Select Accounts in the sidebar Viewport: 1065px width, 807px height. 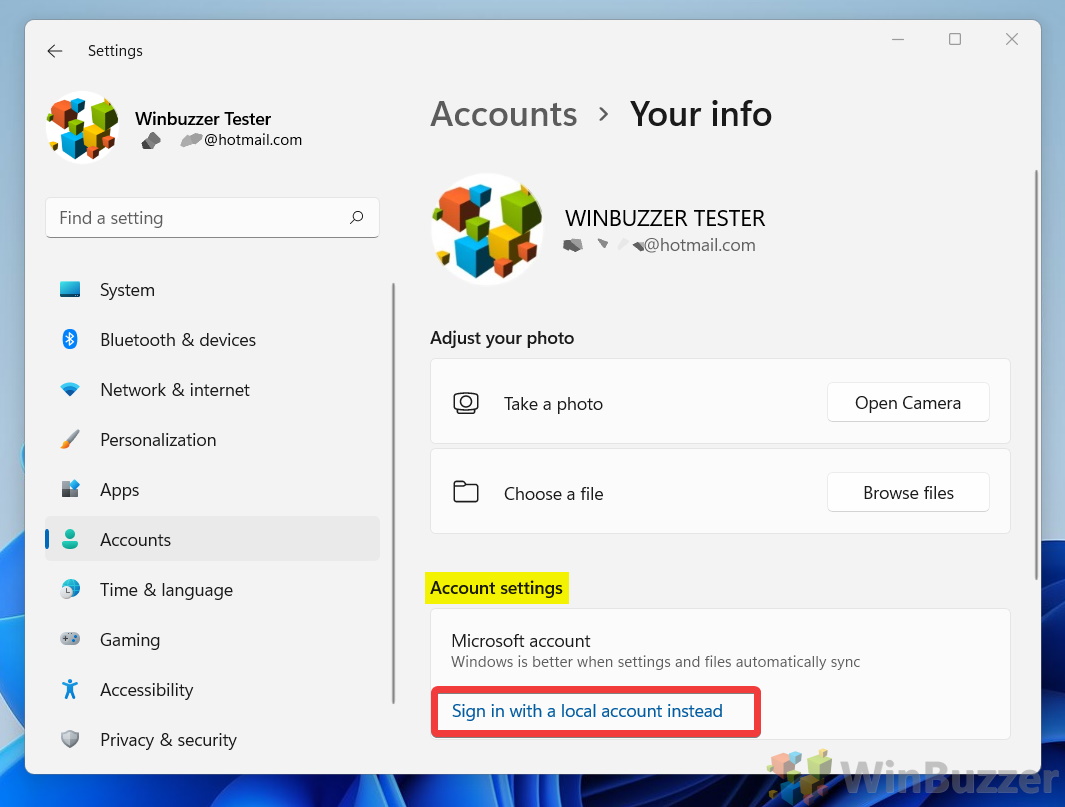212,539
